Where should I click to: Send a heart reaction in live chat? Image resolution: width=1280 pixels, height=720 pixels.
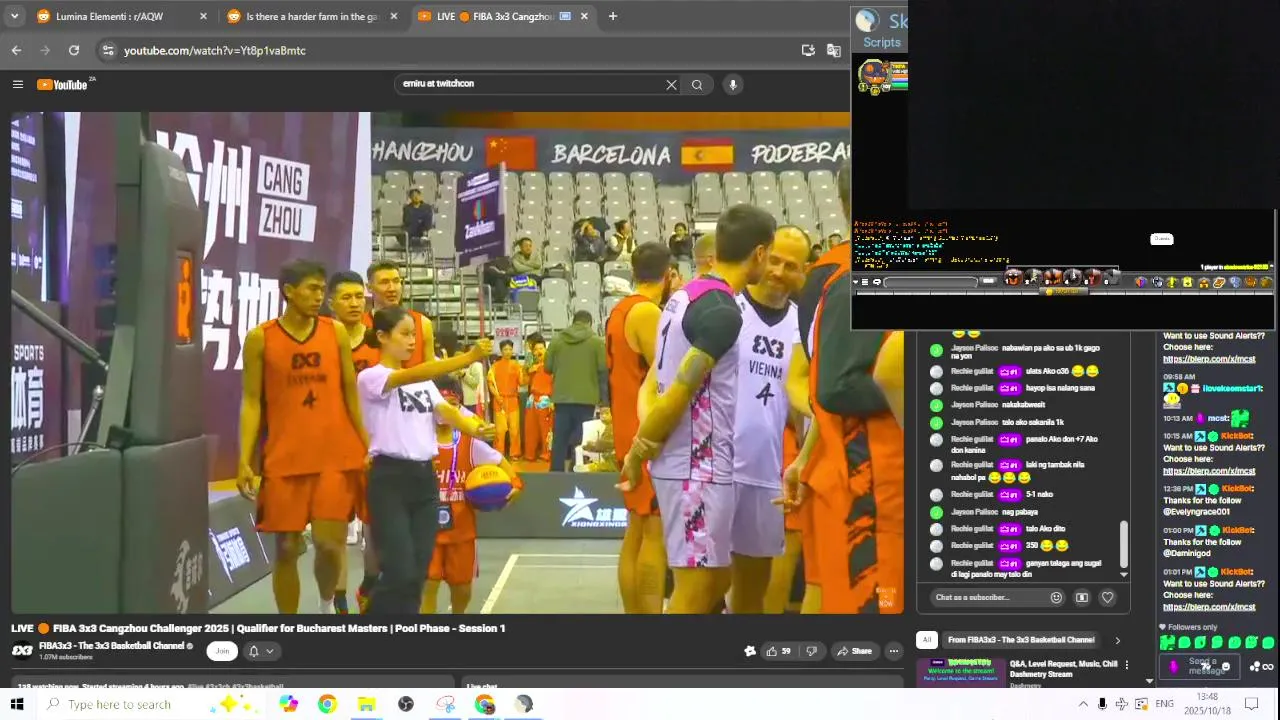(1107, 598)
